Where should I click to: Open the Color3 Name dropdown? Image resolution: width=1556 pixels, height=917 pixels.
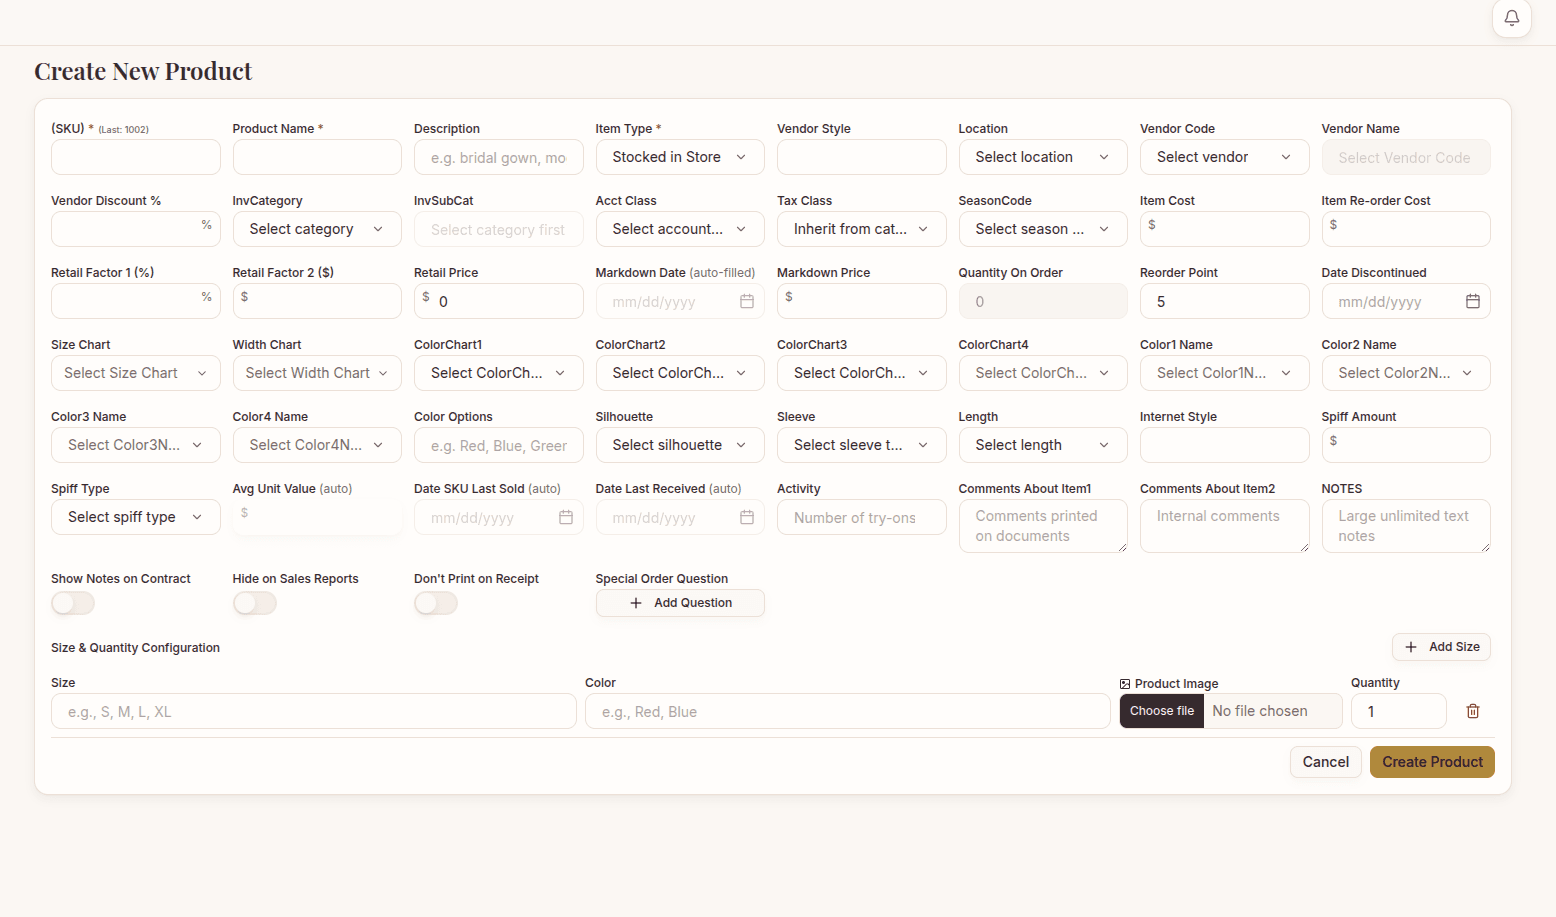coord(136,445)
